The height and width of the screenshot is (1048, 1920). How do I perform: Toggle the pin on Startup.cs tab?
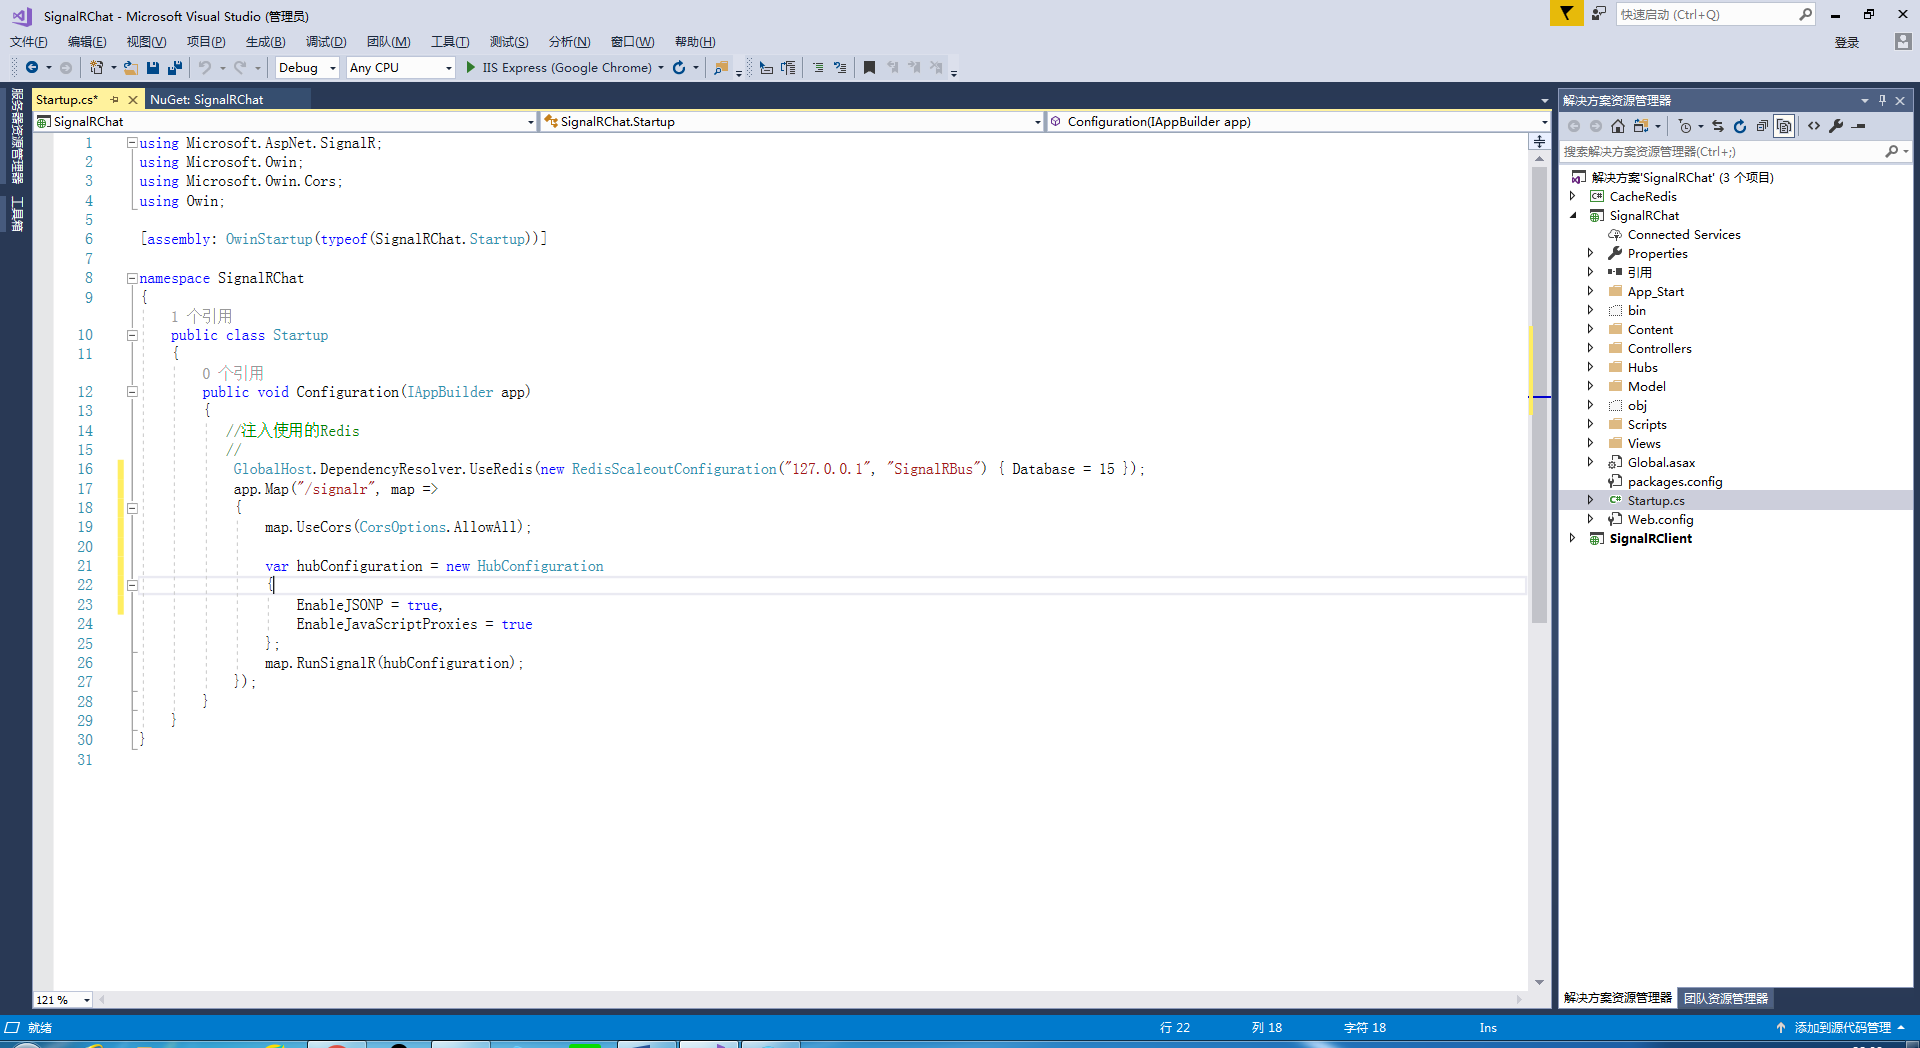point(115,100)
